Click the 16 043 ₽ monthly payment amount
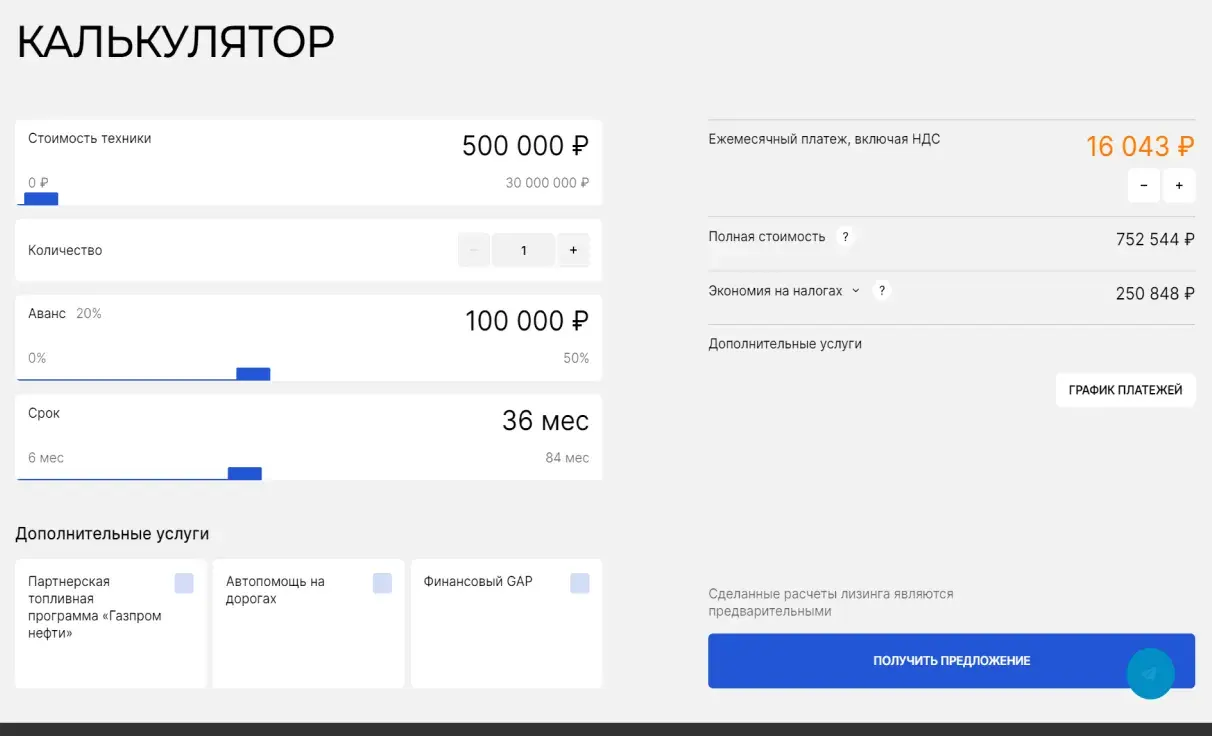The height and width of the screenshot is (736, 1212). pyautogui.click(x=1140, y=147)
